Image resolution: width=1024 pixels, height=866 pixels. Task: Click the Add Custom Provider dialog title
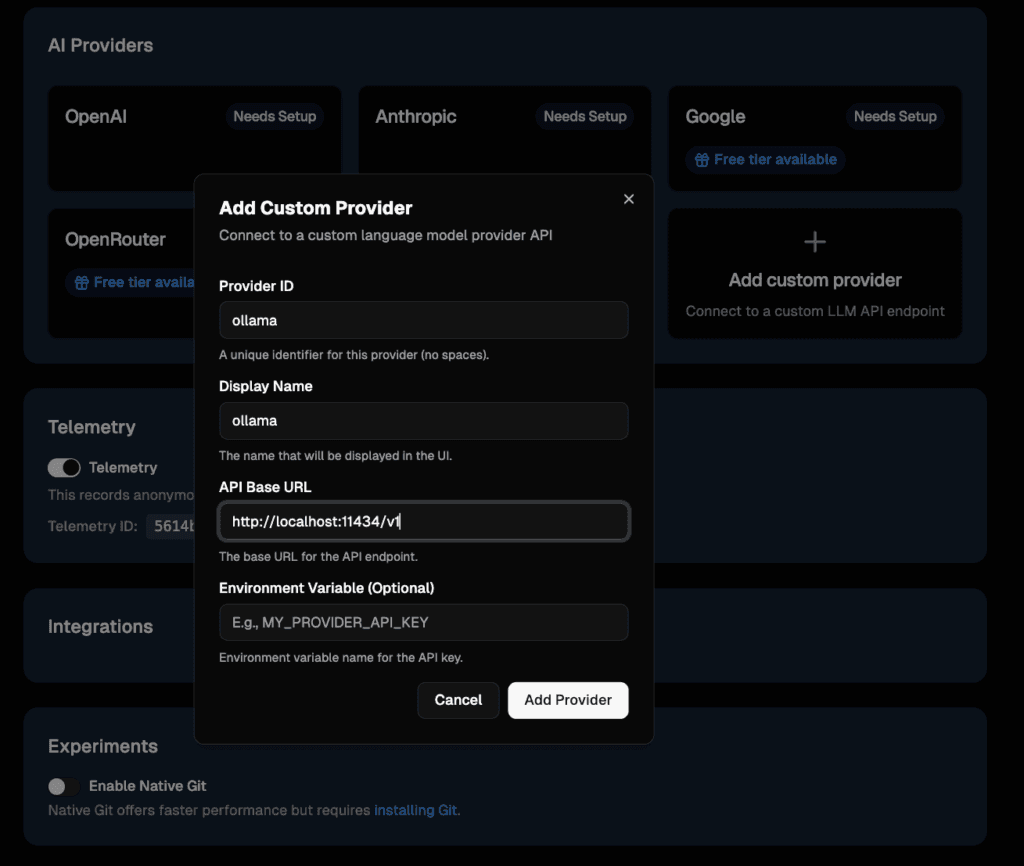[x=315, y=208]
